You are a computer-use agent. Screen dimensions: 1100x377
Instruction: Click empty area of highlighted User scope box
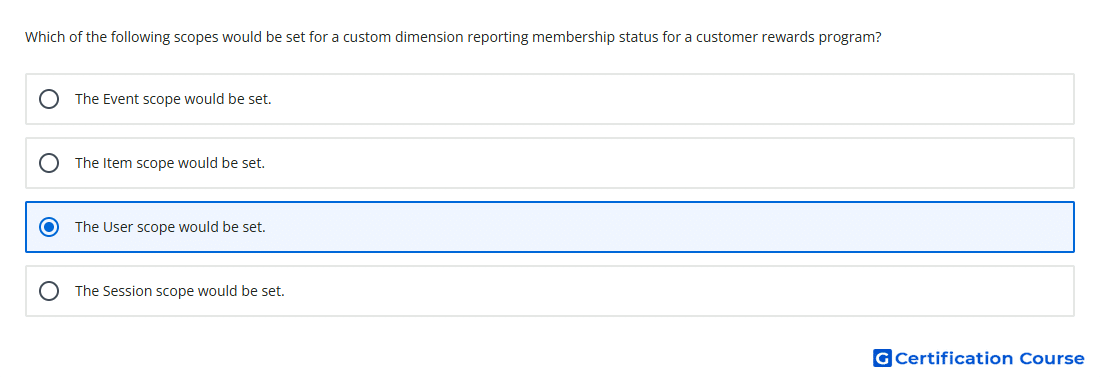pos(666,227)
